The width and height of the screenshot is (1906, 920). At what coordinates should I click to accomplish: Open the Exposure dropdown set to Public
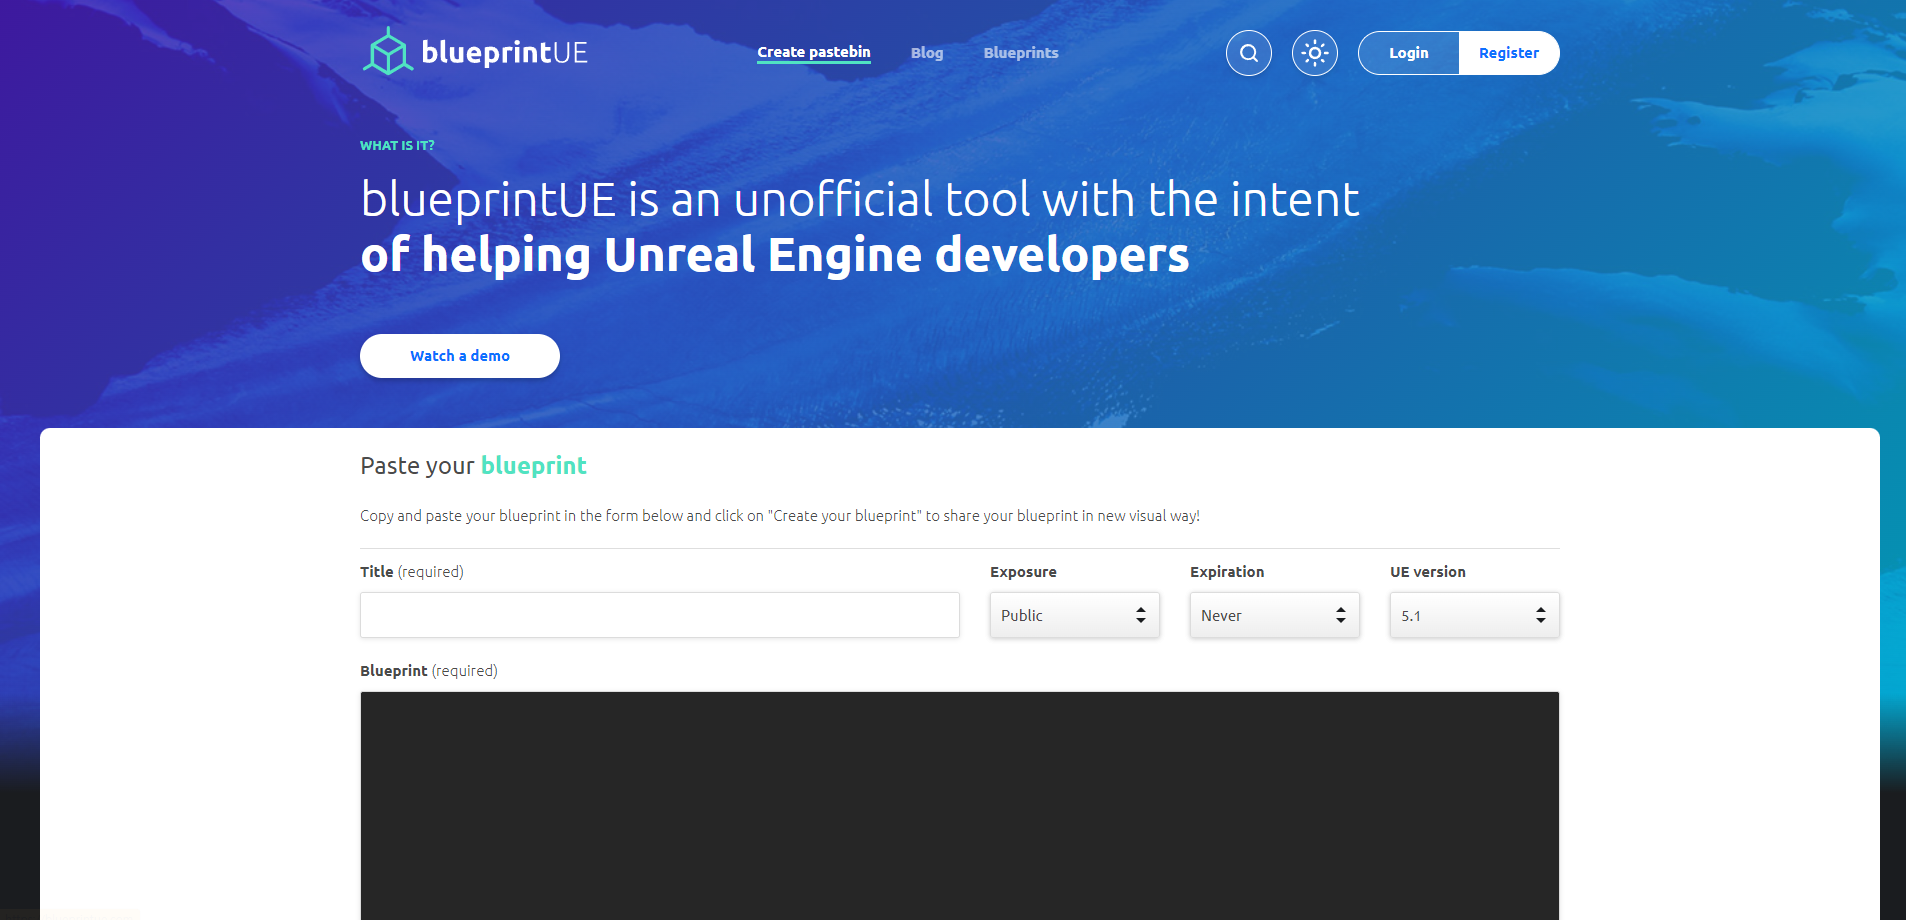tap(1075, 615)
